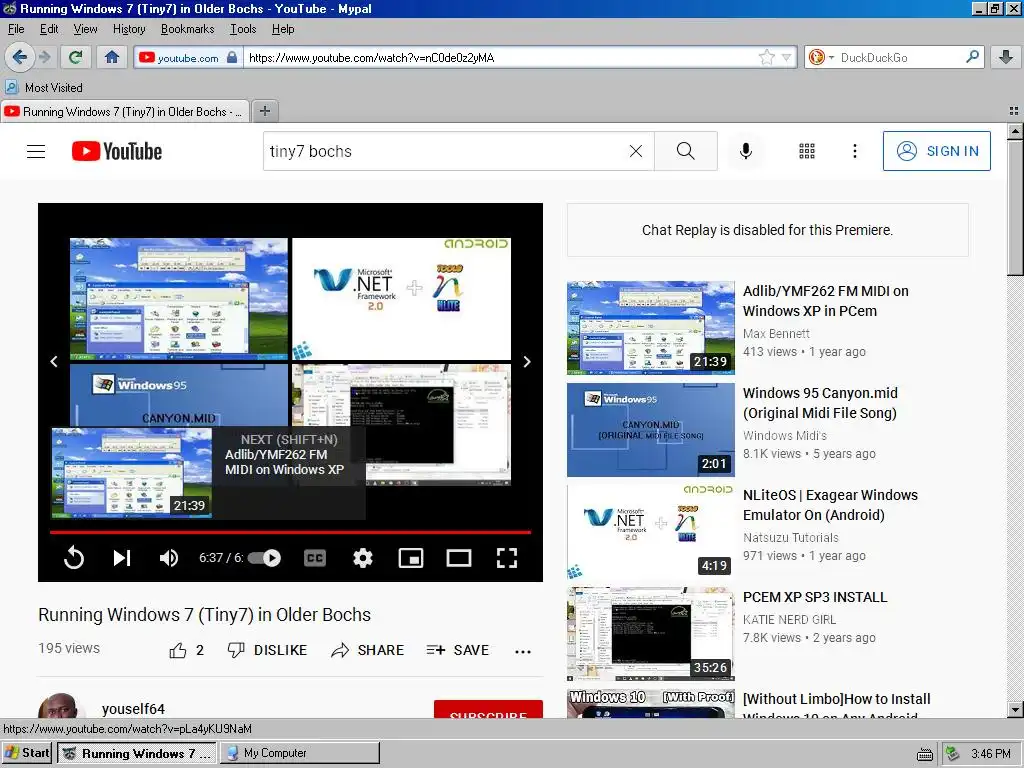The height and width of the screenshot is (768, 1024).
Task: Submit search with the magnifier button
Action: (x=686, y=151)
